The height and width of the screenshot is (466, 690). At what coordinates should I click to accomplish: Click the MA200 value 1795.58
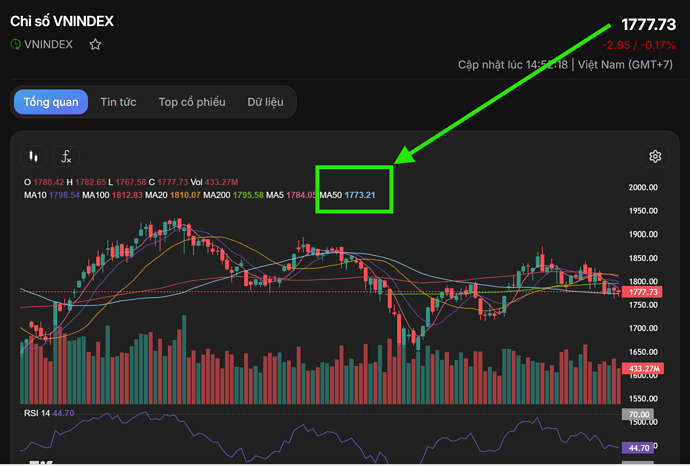pyautogui.click(x=248, y=195)
